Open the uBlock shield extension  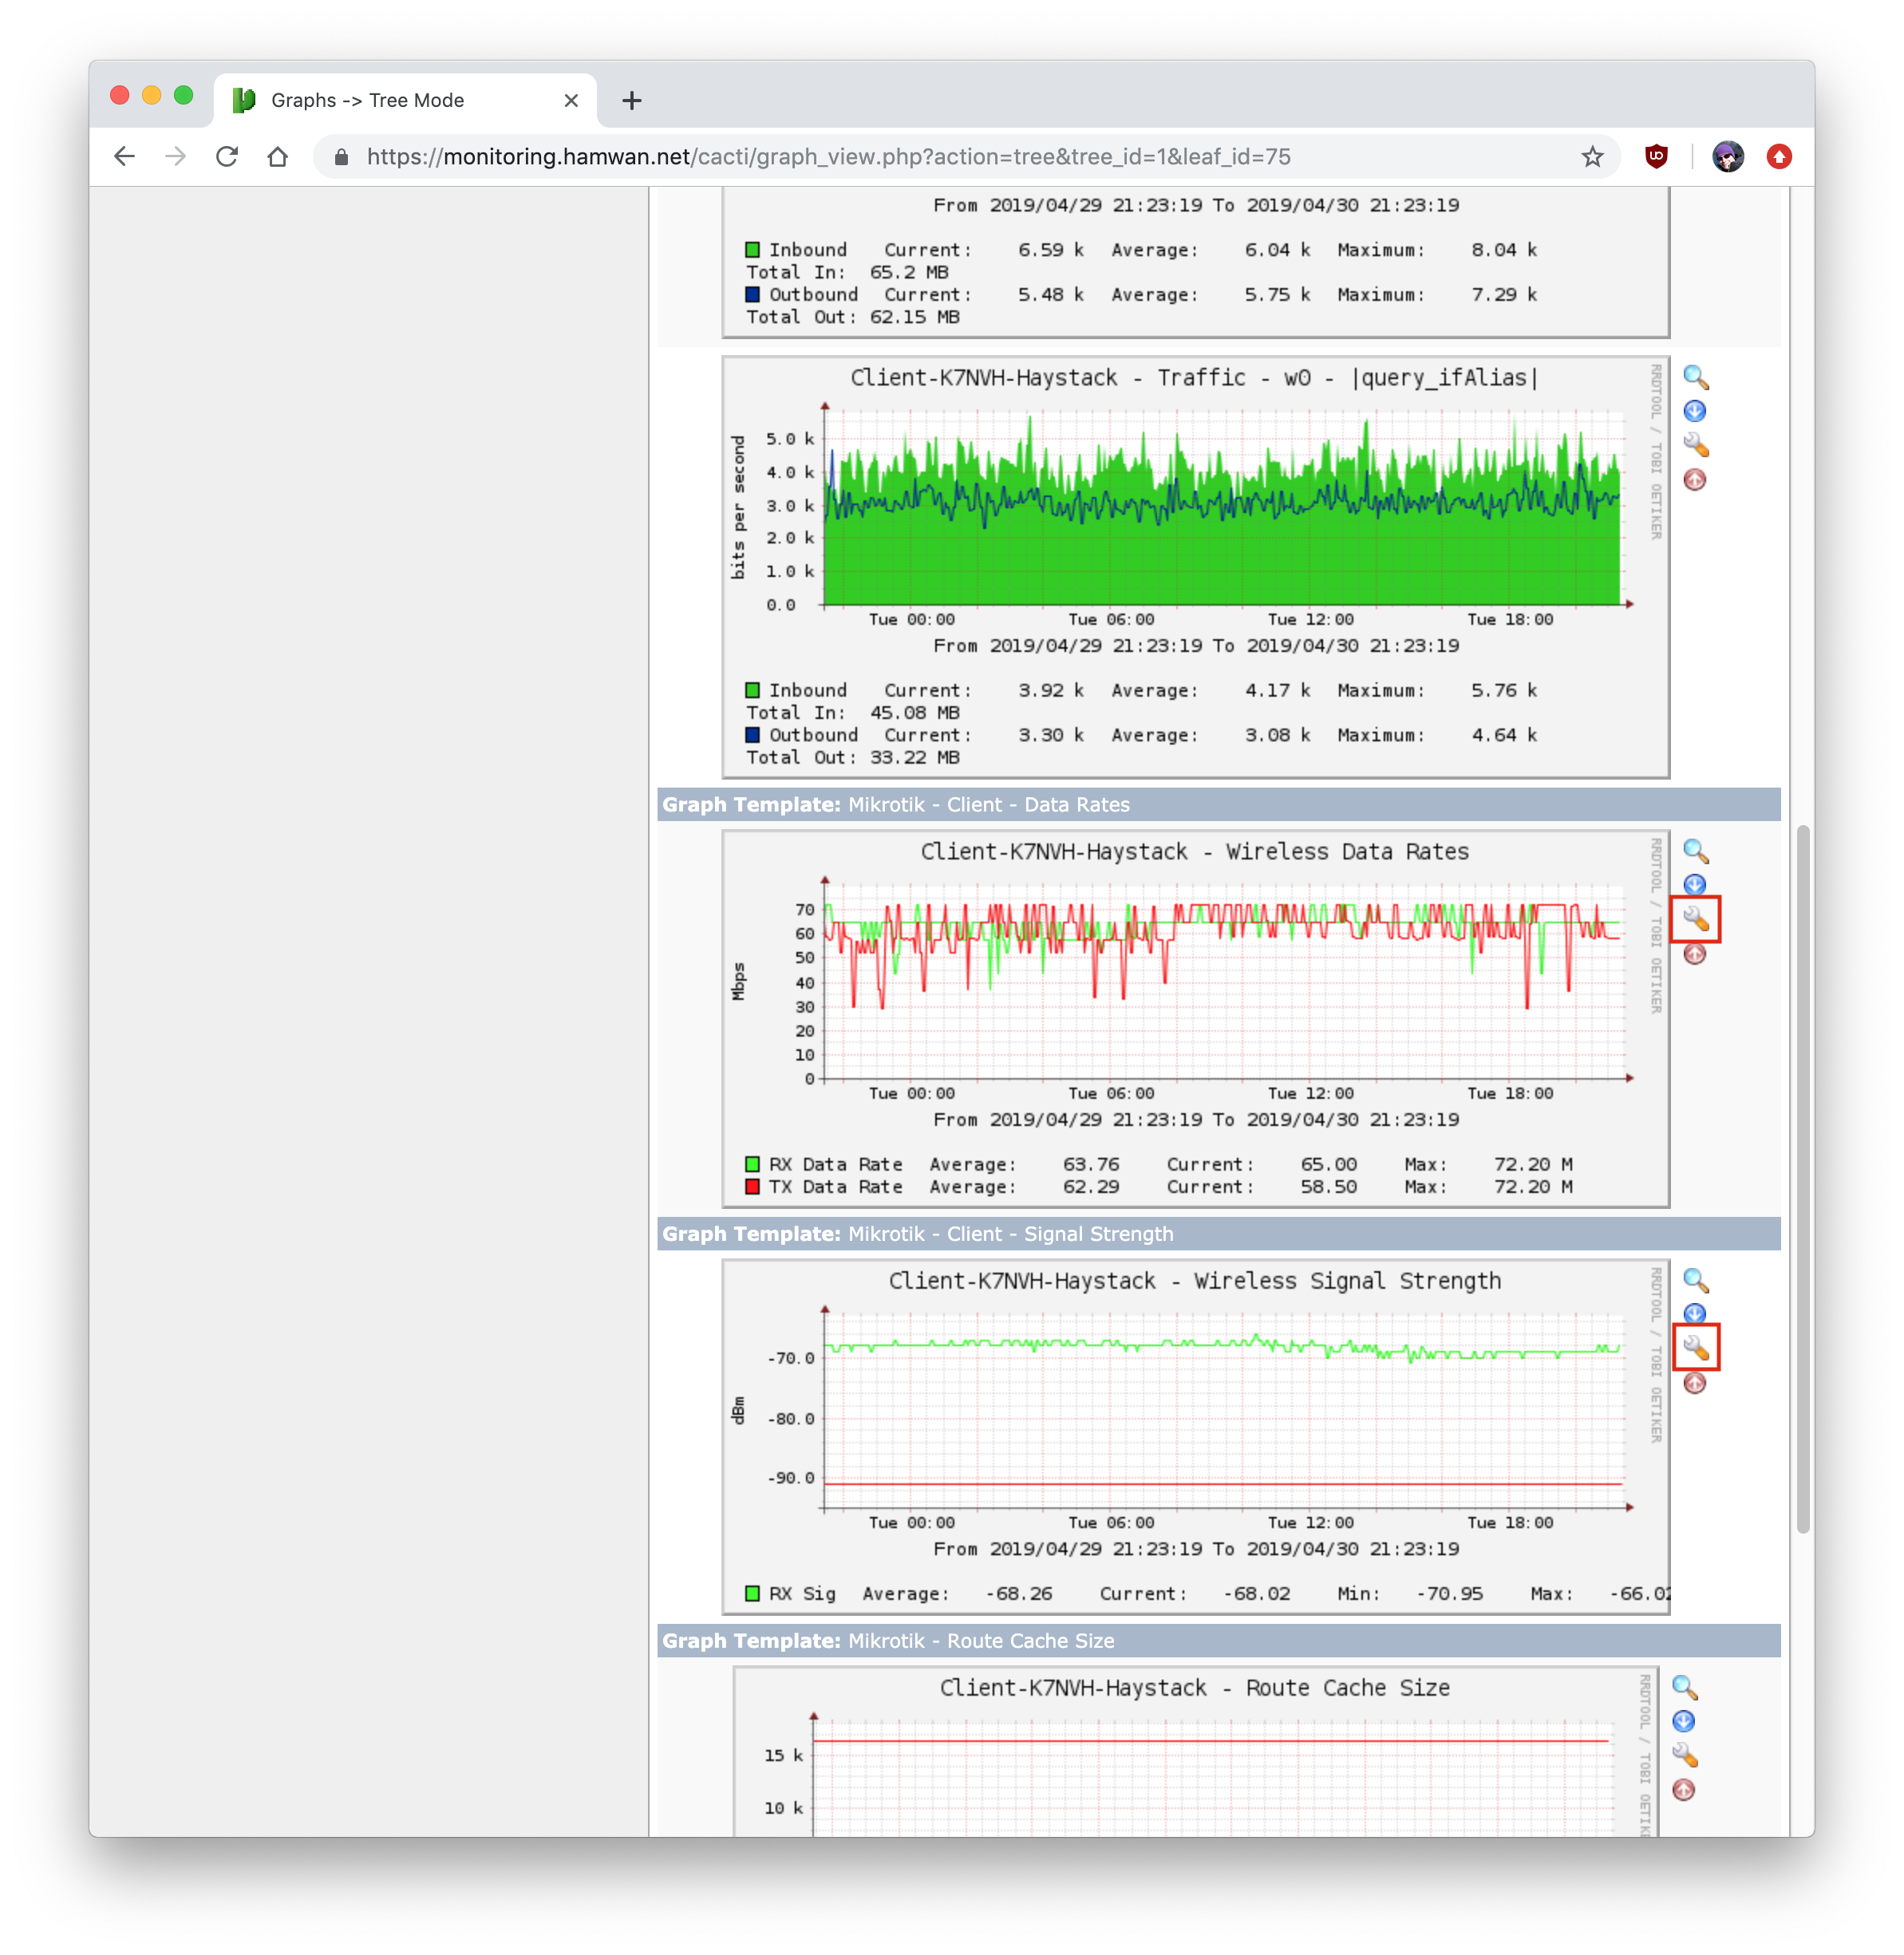click(1656, 157)
